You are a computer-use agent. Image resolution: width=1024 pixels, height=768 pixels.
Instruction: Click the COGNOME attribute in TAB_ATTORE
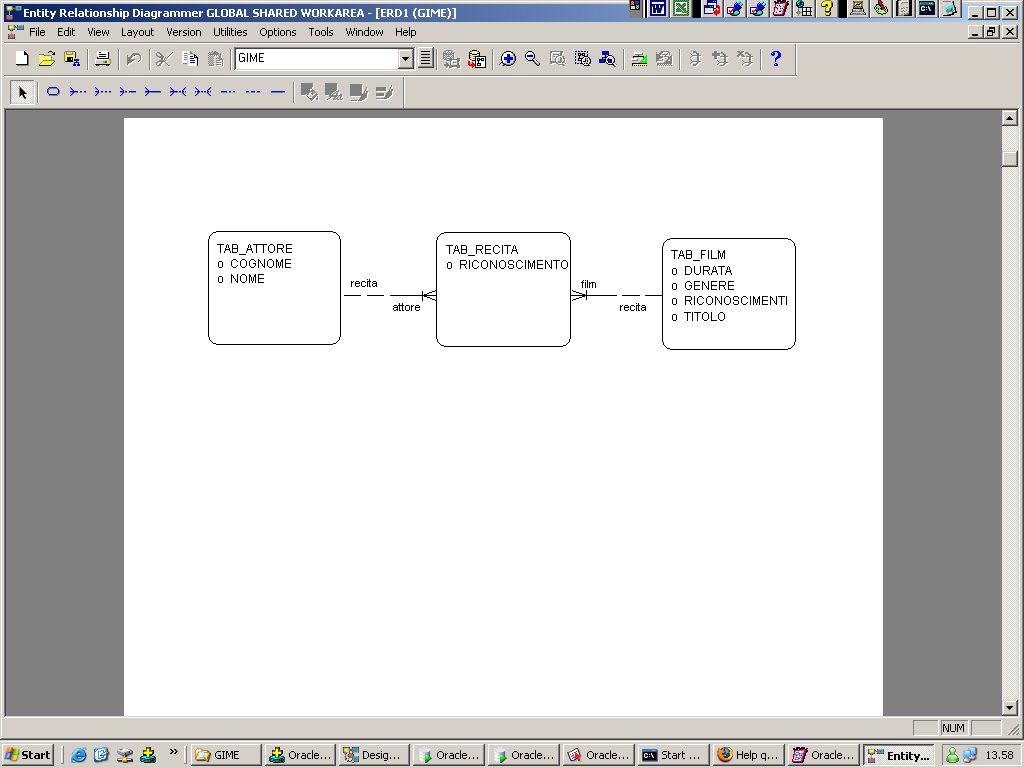coord(261,264)
